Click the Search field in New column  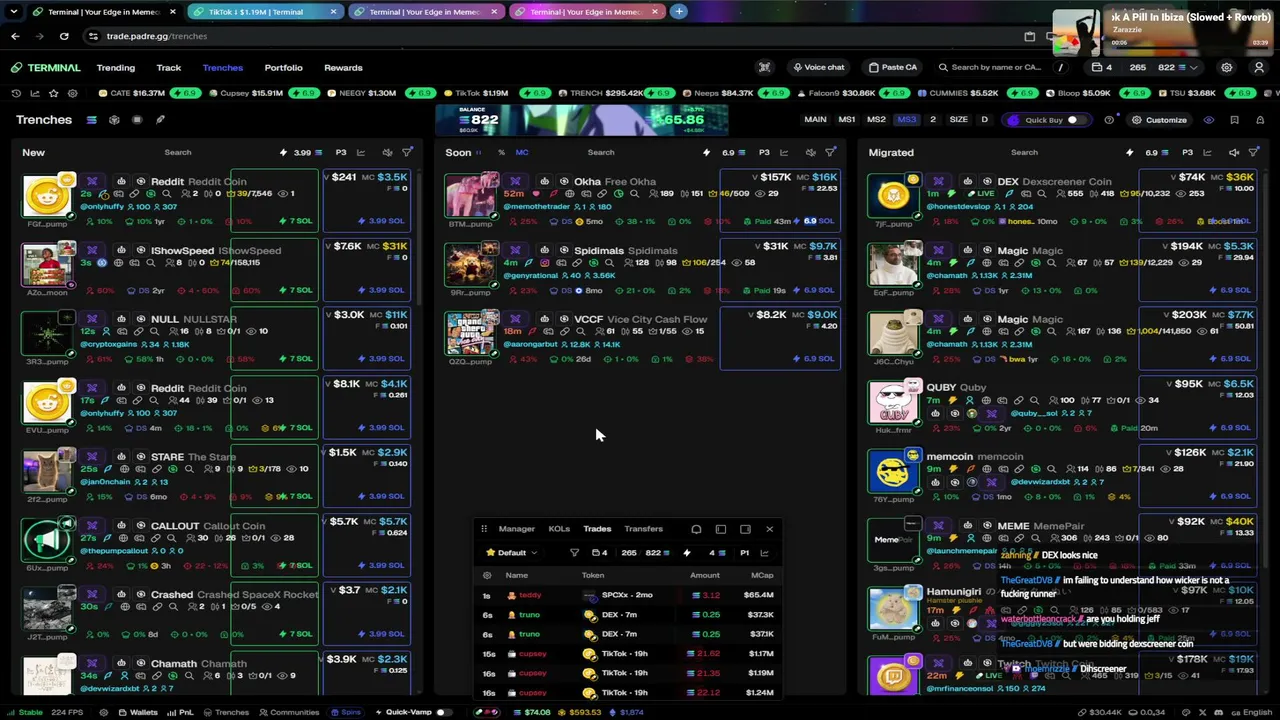(x=178, y=153)
